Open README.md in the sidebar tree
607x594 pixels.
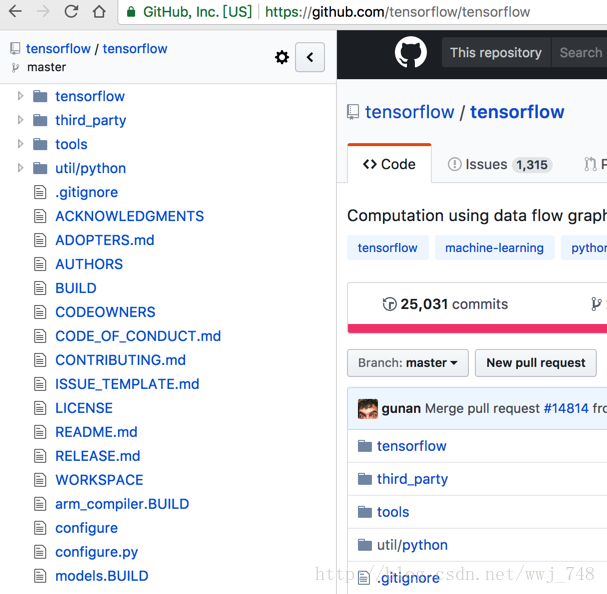[96, 432]
